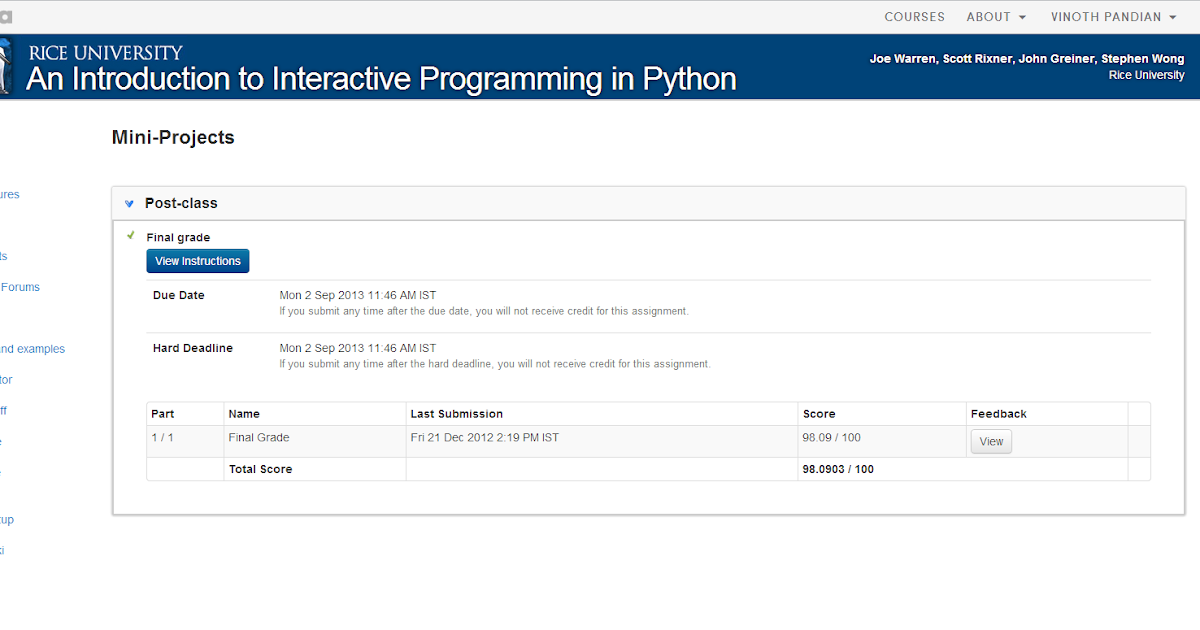The image size is (1200, 630).
Task: Click the instructor names in the banner
Action: tap(1027, 59)
